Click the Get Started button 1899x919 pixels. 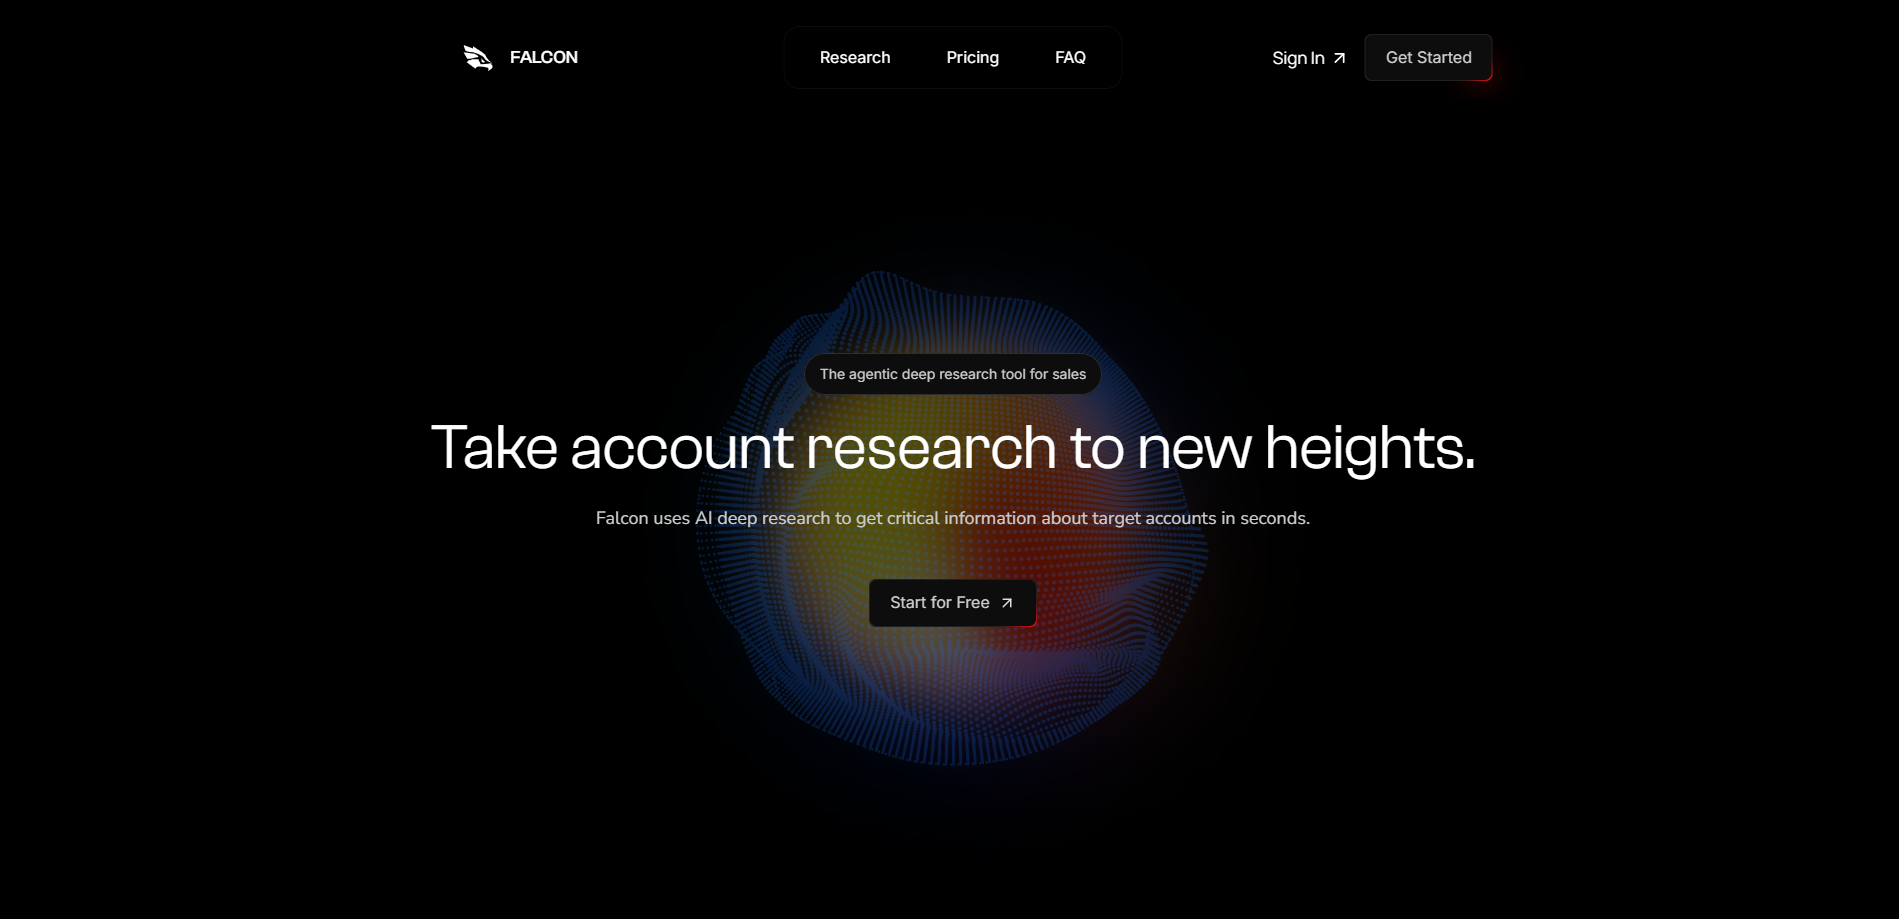pos(1427,57)
